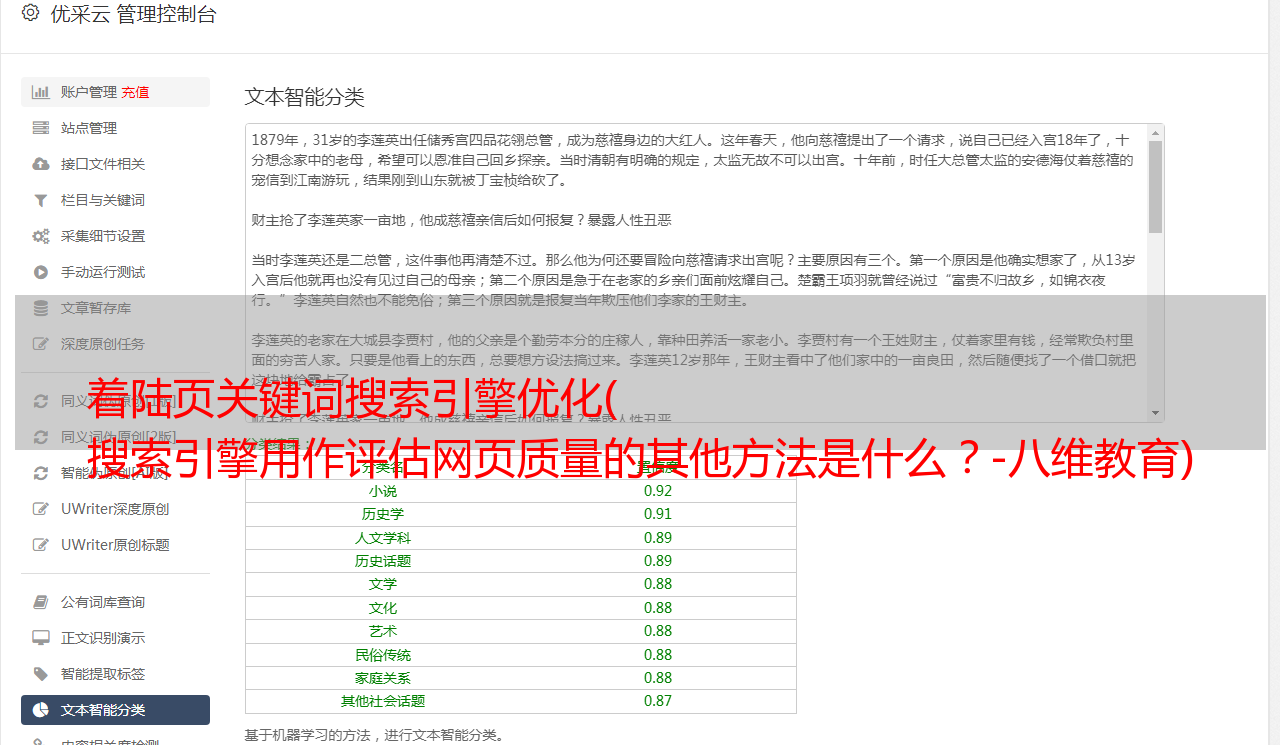The image size is (1280, 745).
Task: Click the red 充值 link
Action: coord(135,92)
